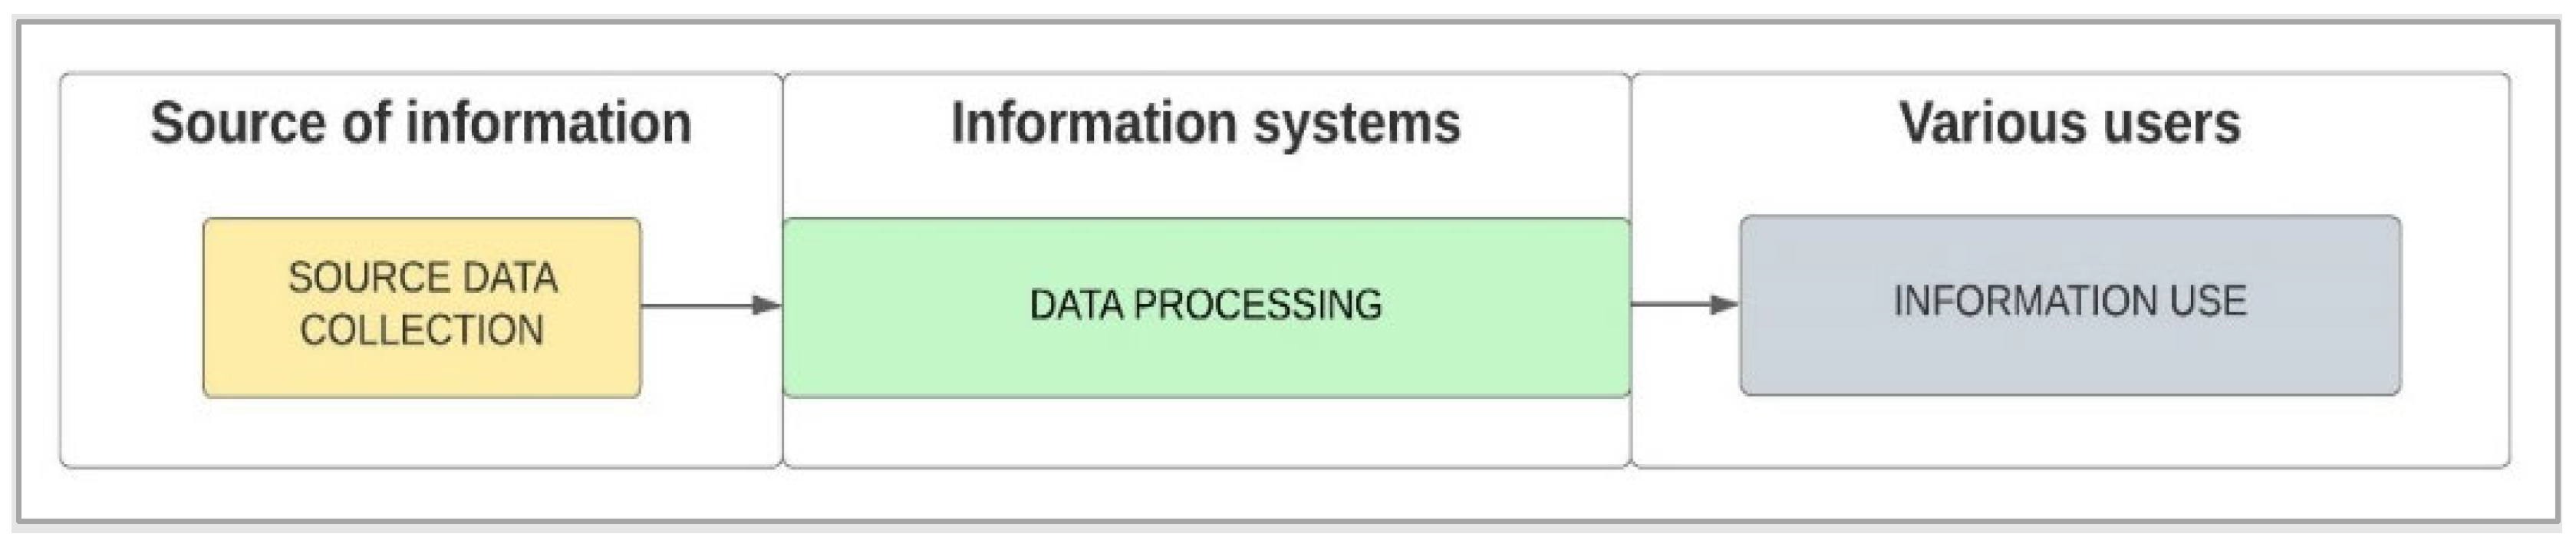The width and height of the screenshot is (2576, 547).
Task: Click the "Source of information" heading
Action: tap(421, 123)
